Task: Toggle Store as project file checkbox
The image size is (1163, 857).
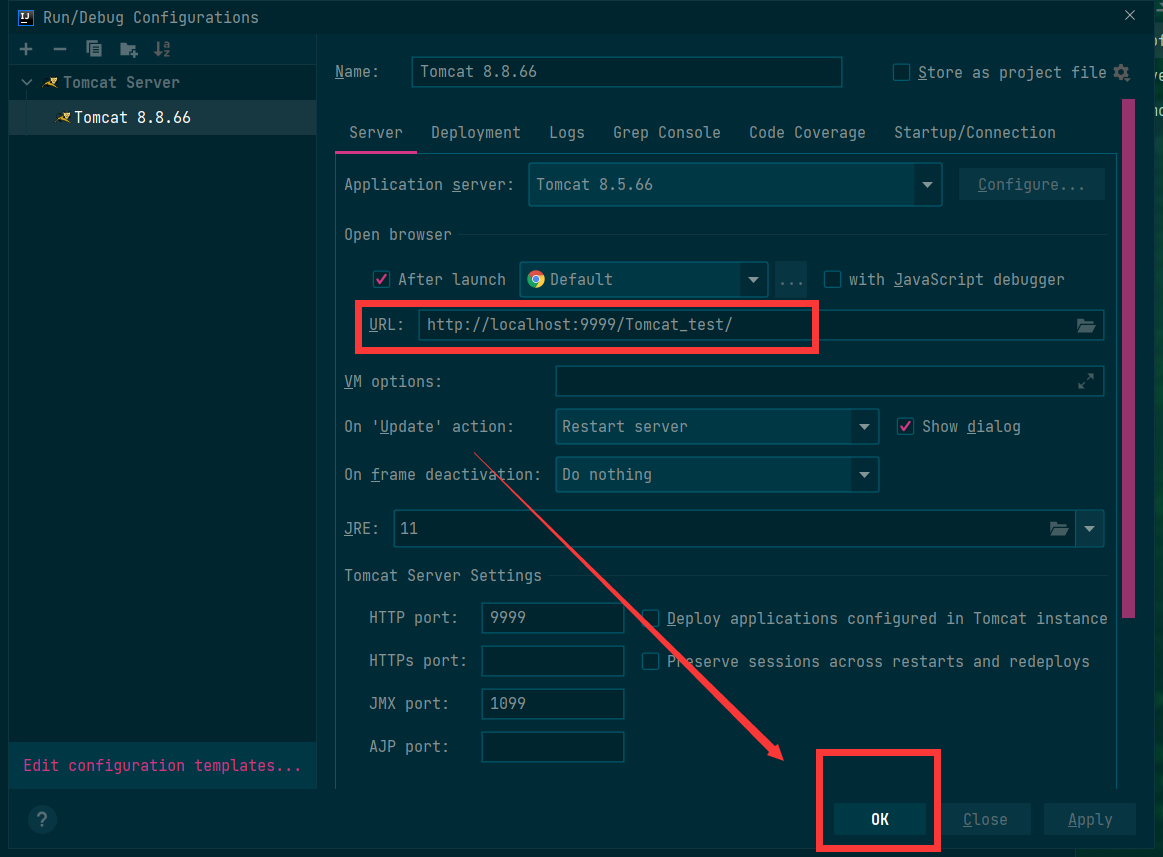Action: click(x=901, y=73)
